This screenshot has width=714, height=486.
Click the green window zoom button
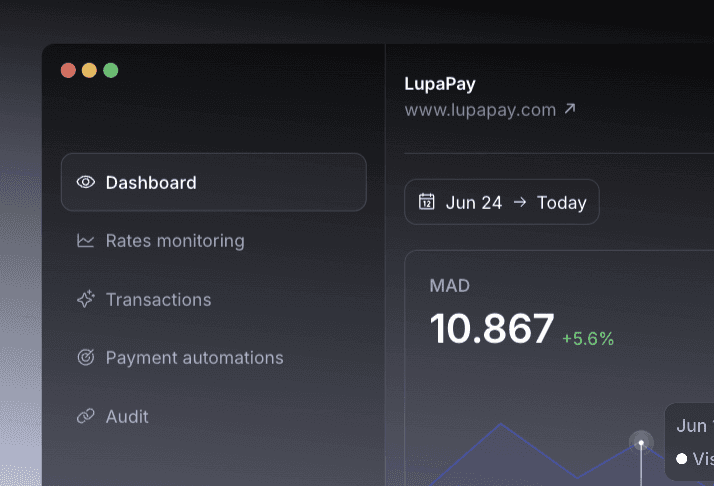[x=111, y=71]
